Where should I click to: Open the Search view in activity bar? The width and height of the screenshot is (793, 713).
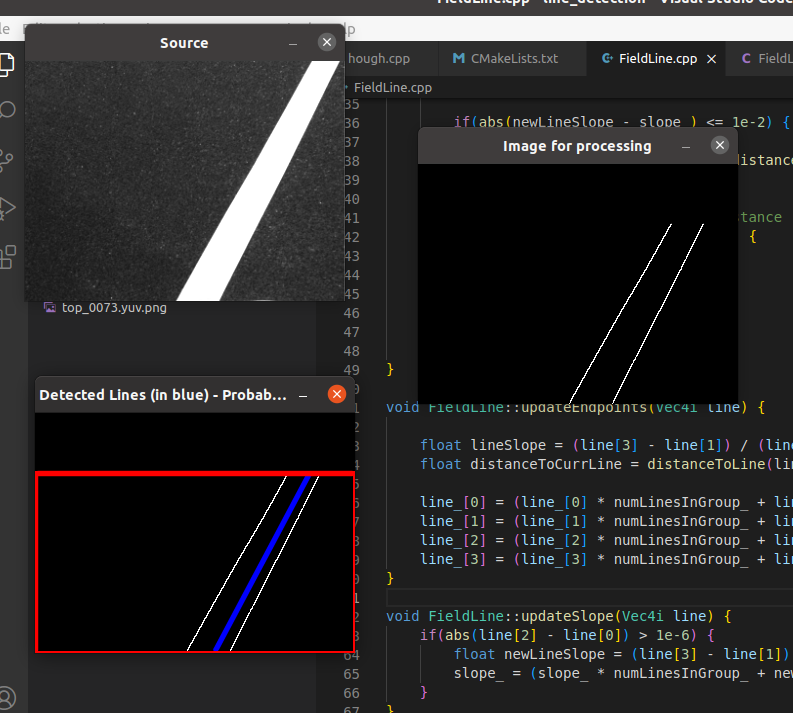click(8, 110)
